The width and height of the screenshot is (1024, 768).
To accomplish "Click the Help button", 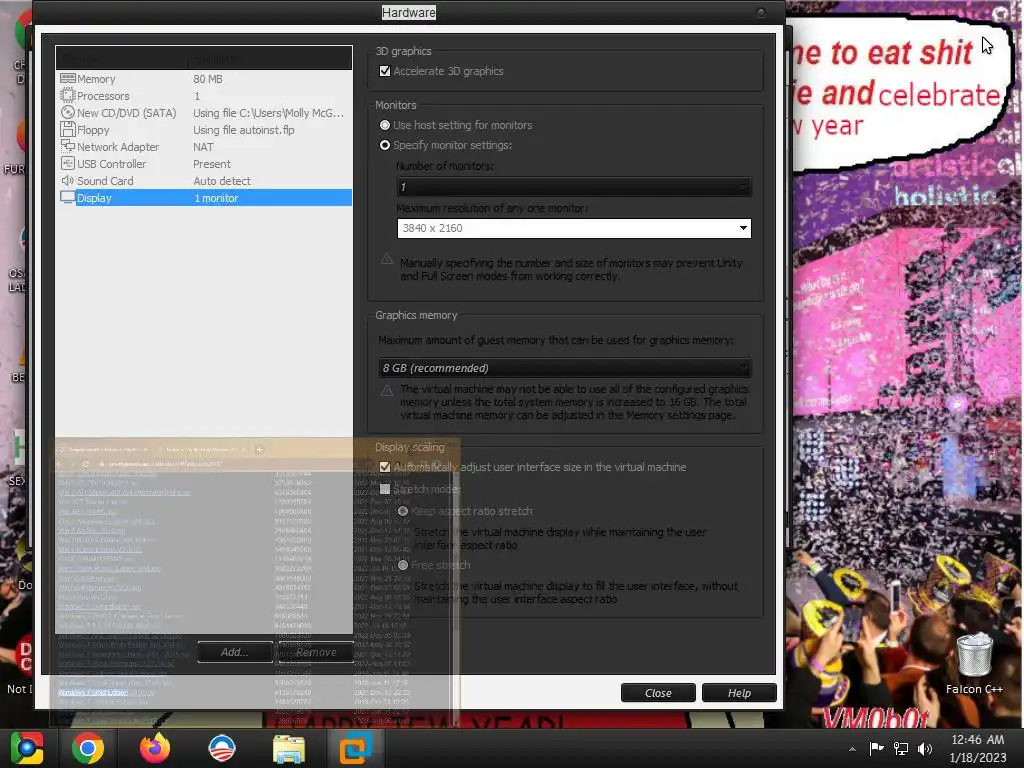I will pos(739,693).
